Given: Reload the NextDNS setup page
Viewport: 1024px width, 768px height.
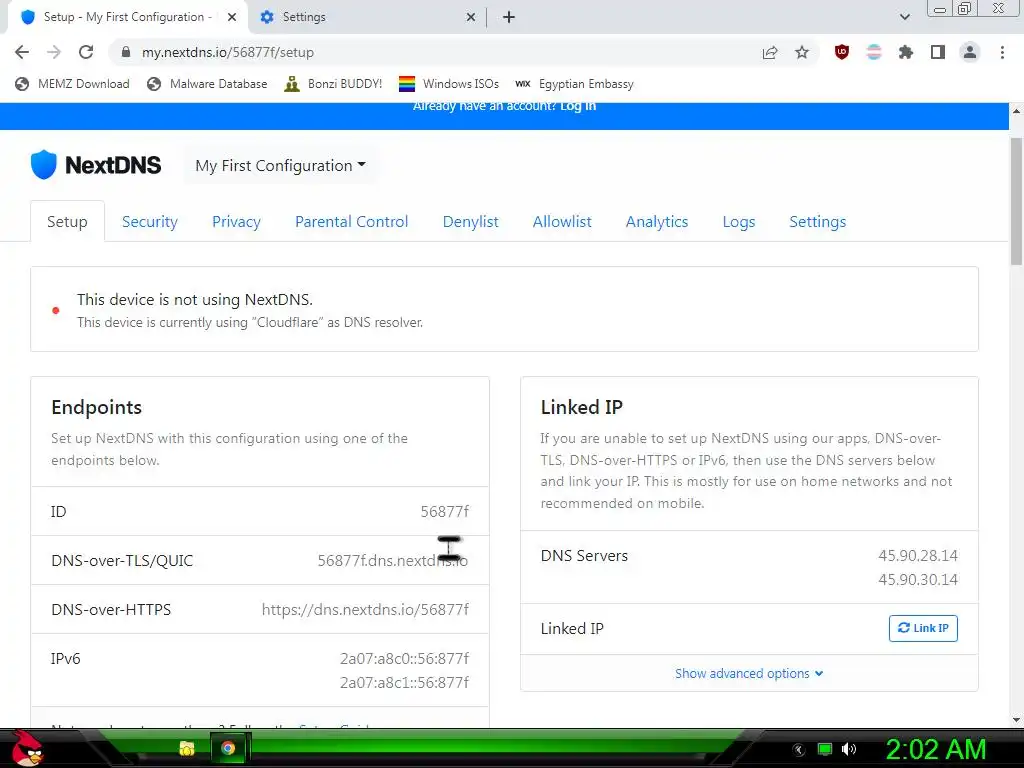Looking at the screenshot, I should tap(86, 52).
